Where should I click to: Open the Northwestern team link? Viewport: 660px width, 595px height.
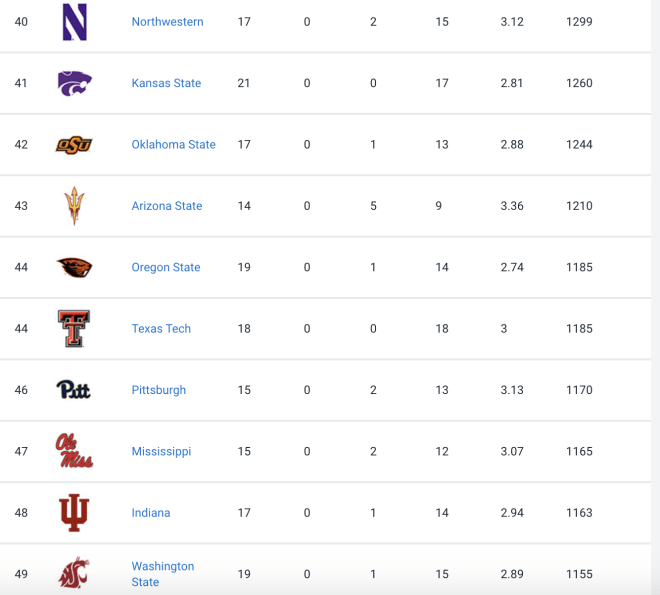[168, 22]
